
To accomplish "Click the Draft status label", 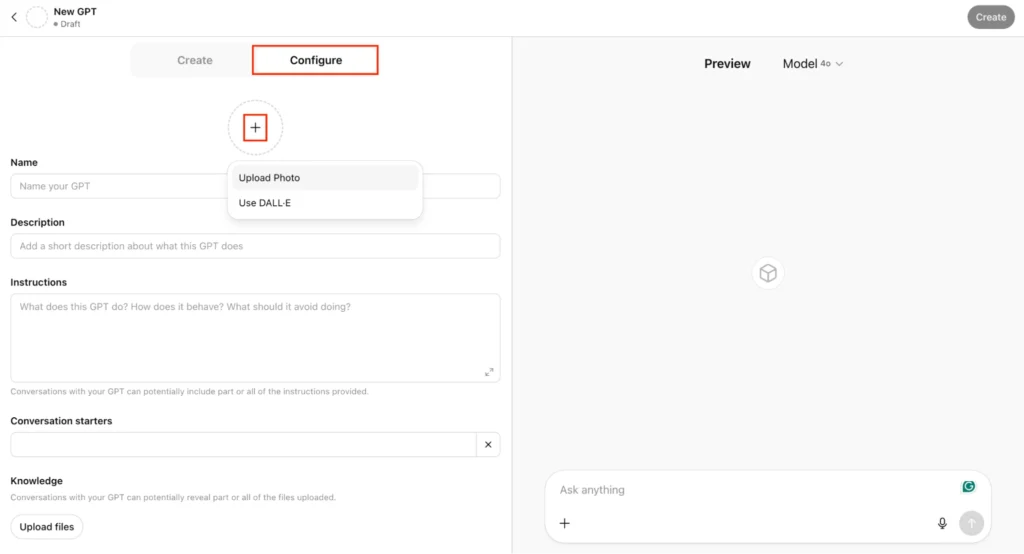I will (x=67, y=24).
